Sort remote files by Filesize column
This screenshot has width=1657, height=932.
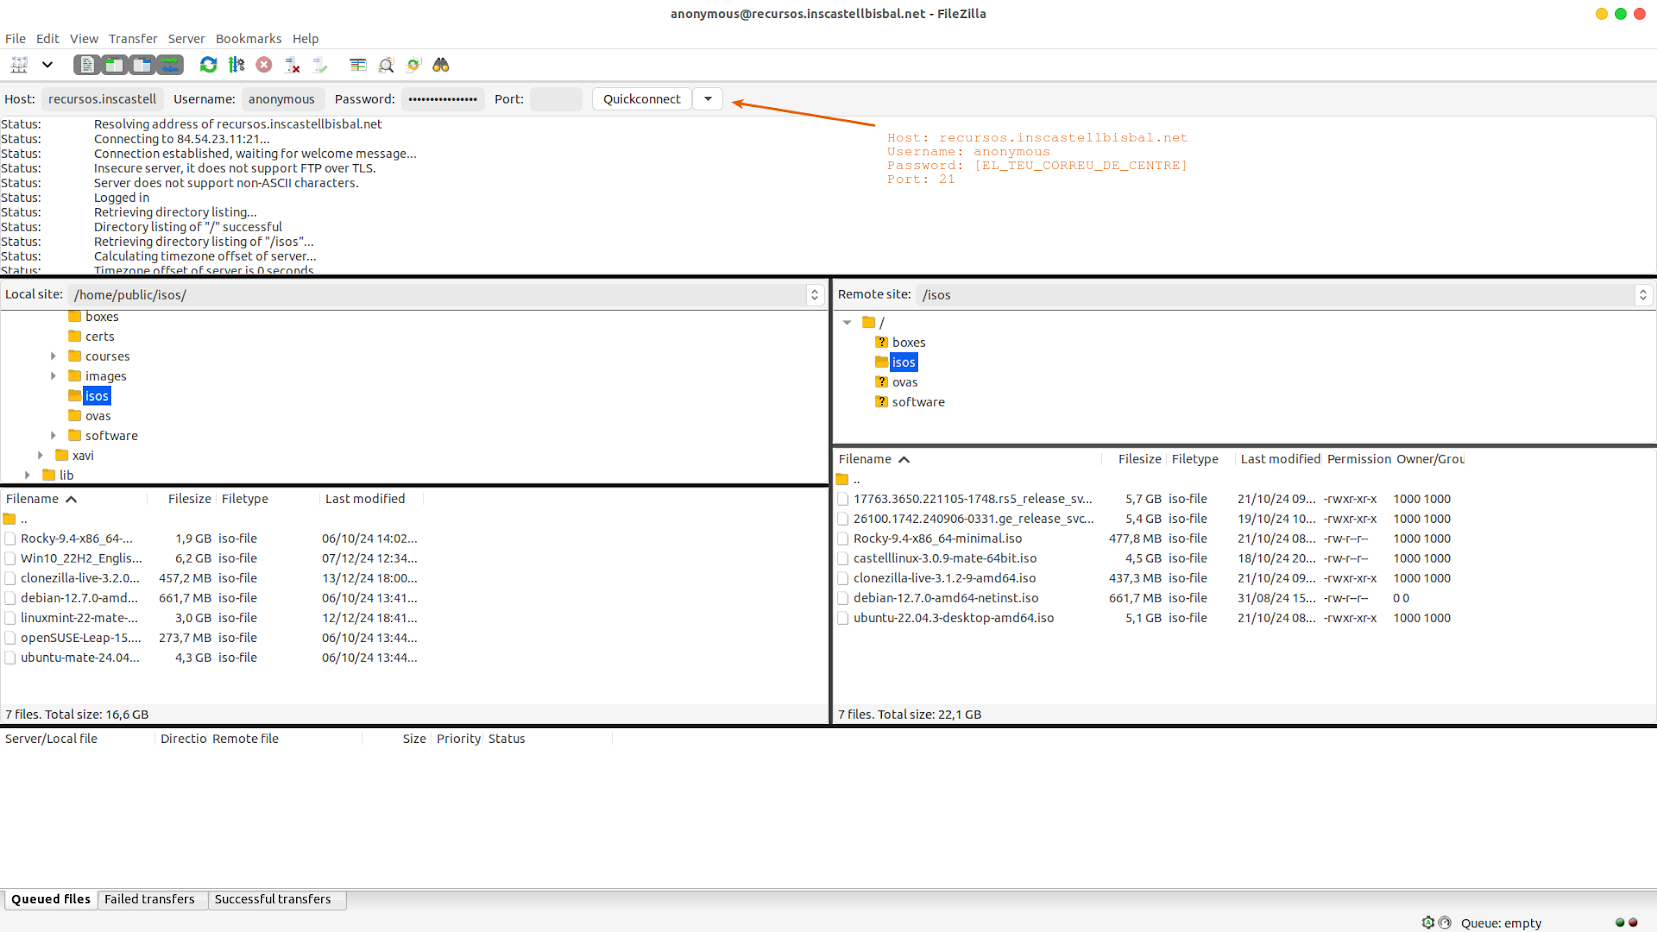tap(1135, 459)
